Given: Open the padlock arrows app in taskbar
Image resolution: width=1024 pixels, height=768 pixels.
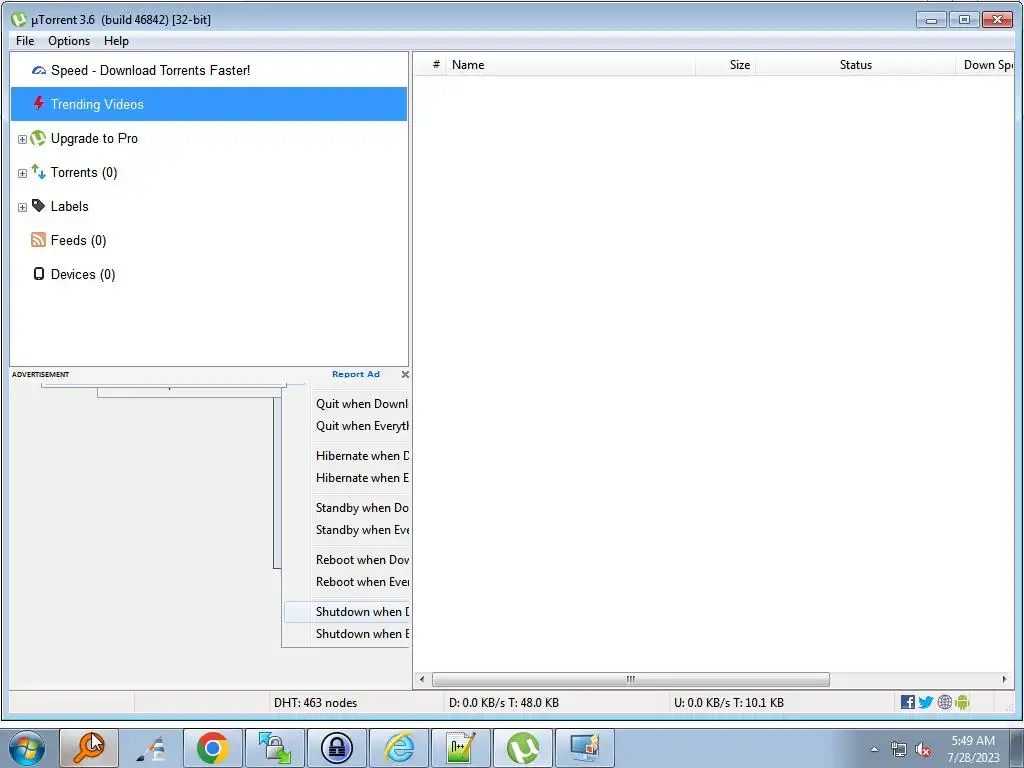Looking at the screenshot, I should coord(275,748).
